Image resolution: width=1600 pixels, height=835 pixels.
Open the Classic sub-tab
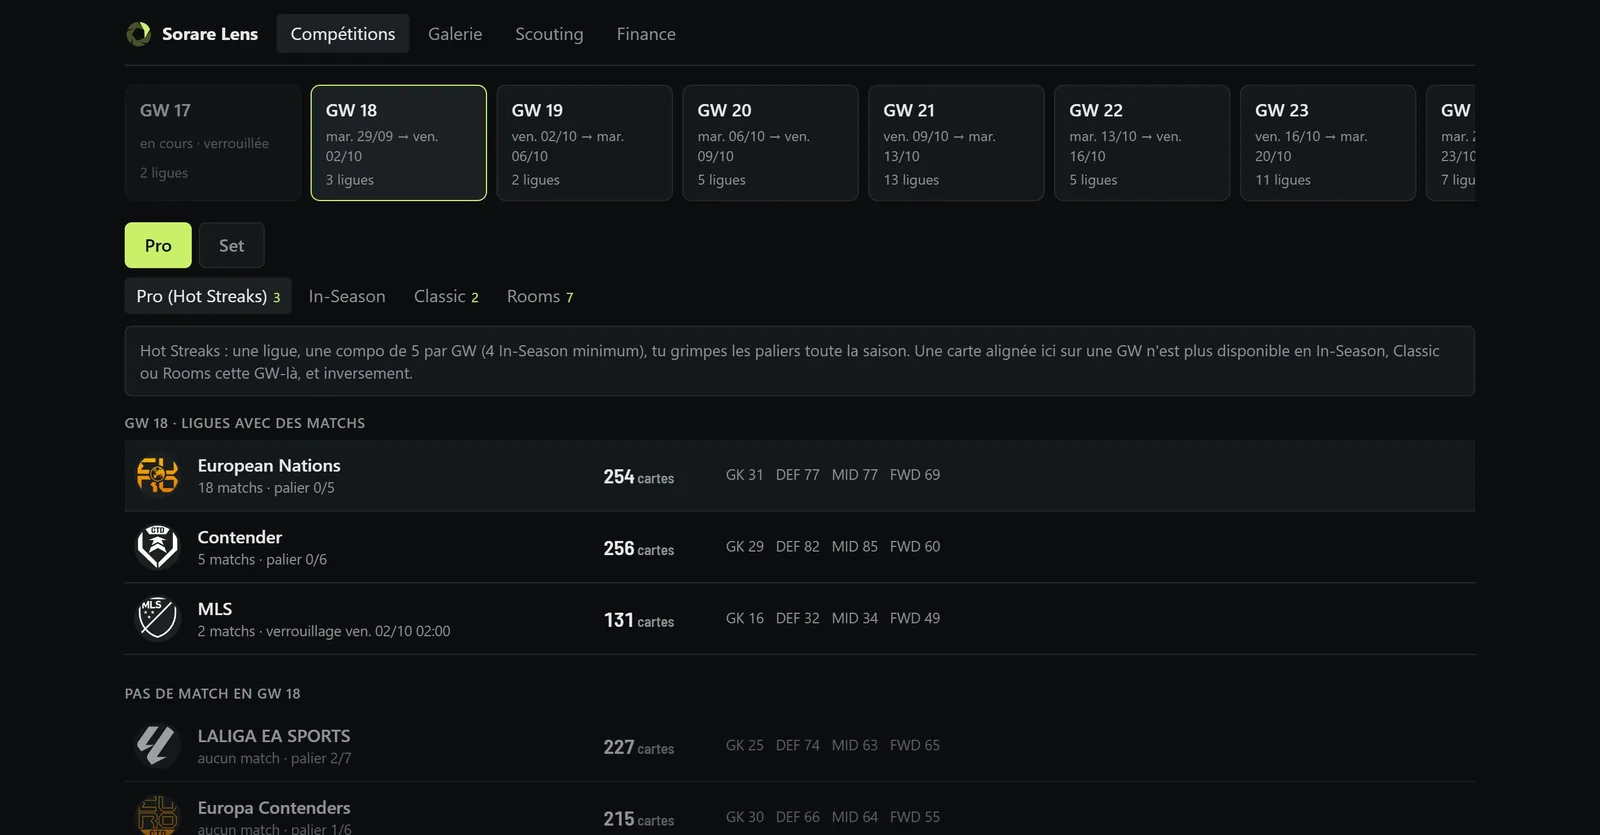(446, 296)
